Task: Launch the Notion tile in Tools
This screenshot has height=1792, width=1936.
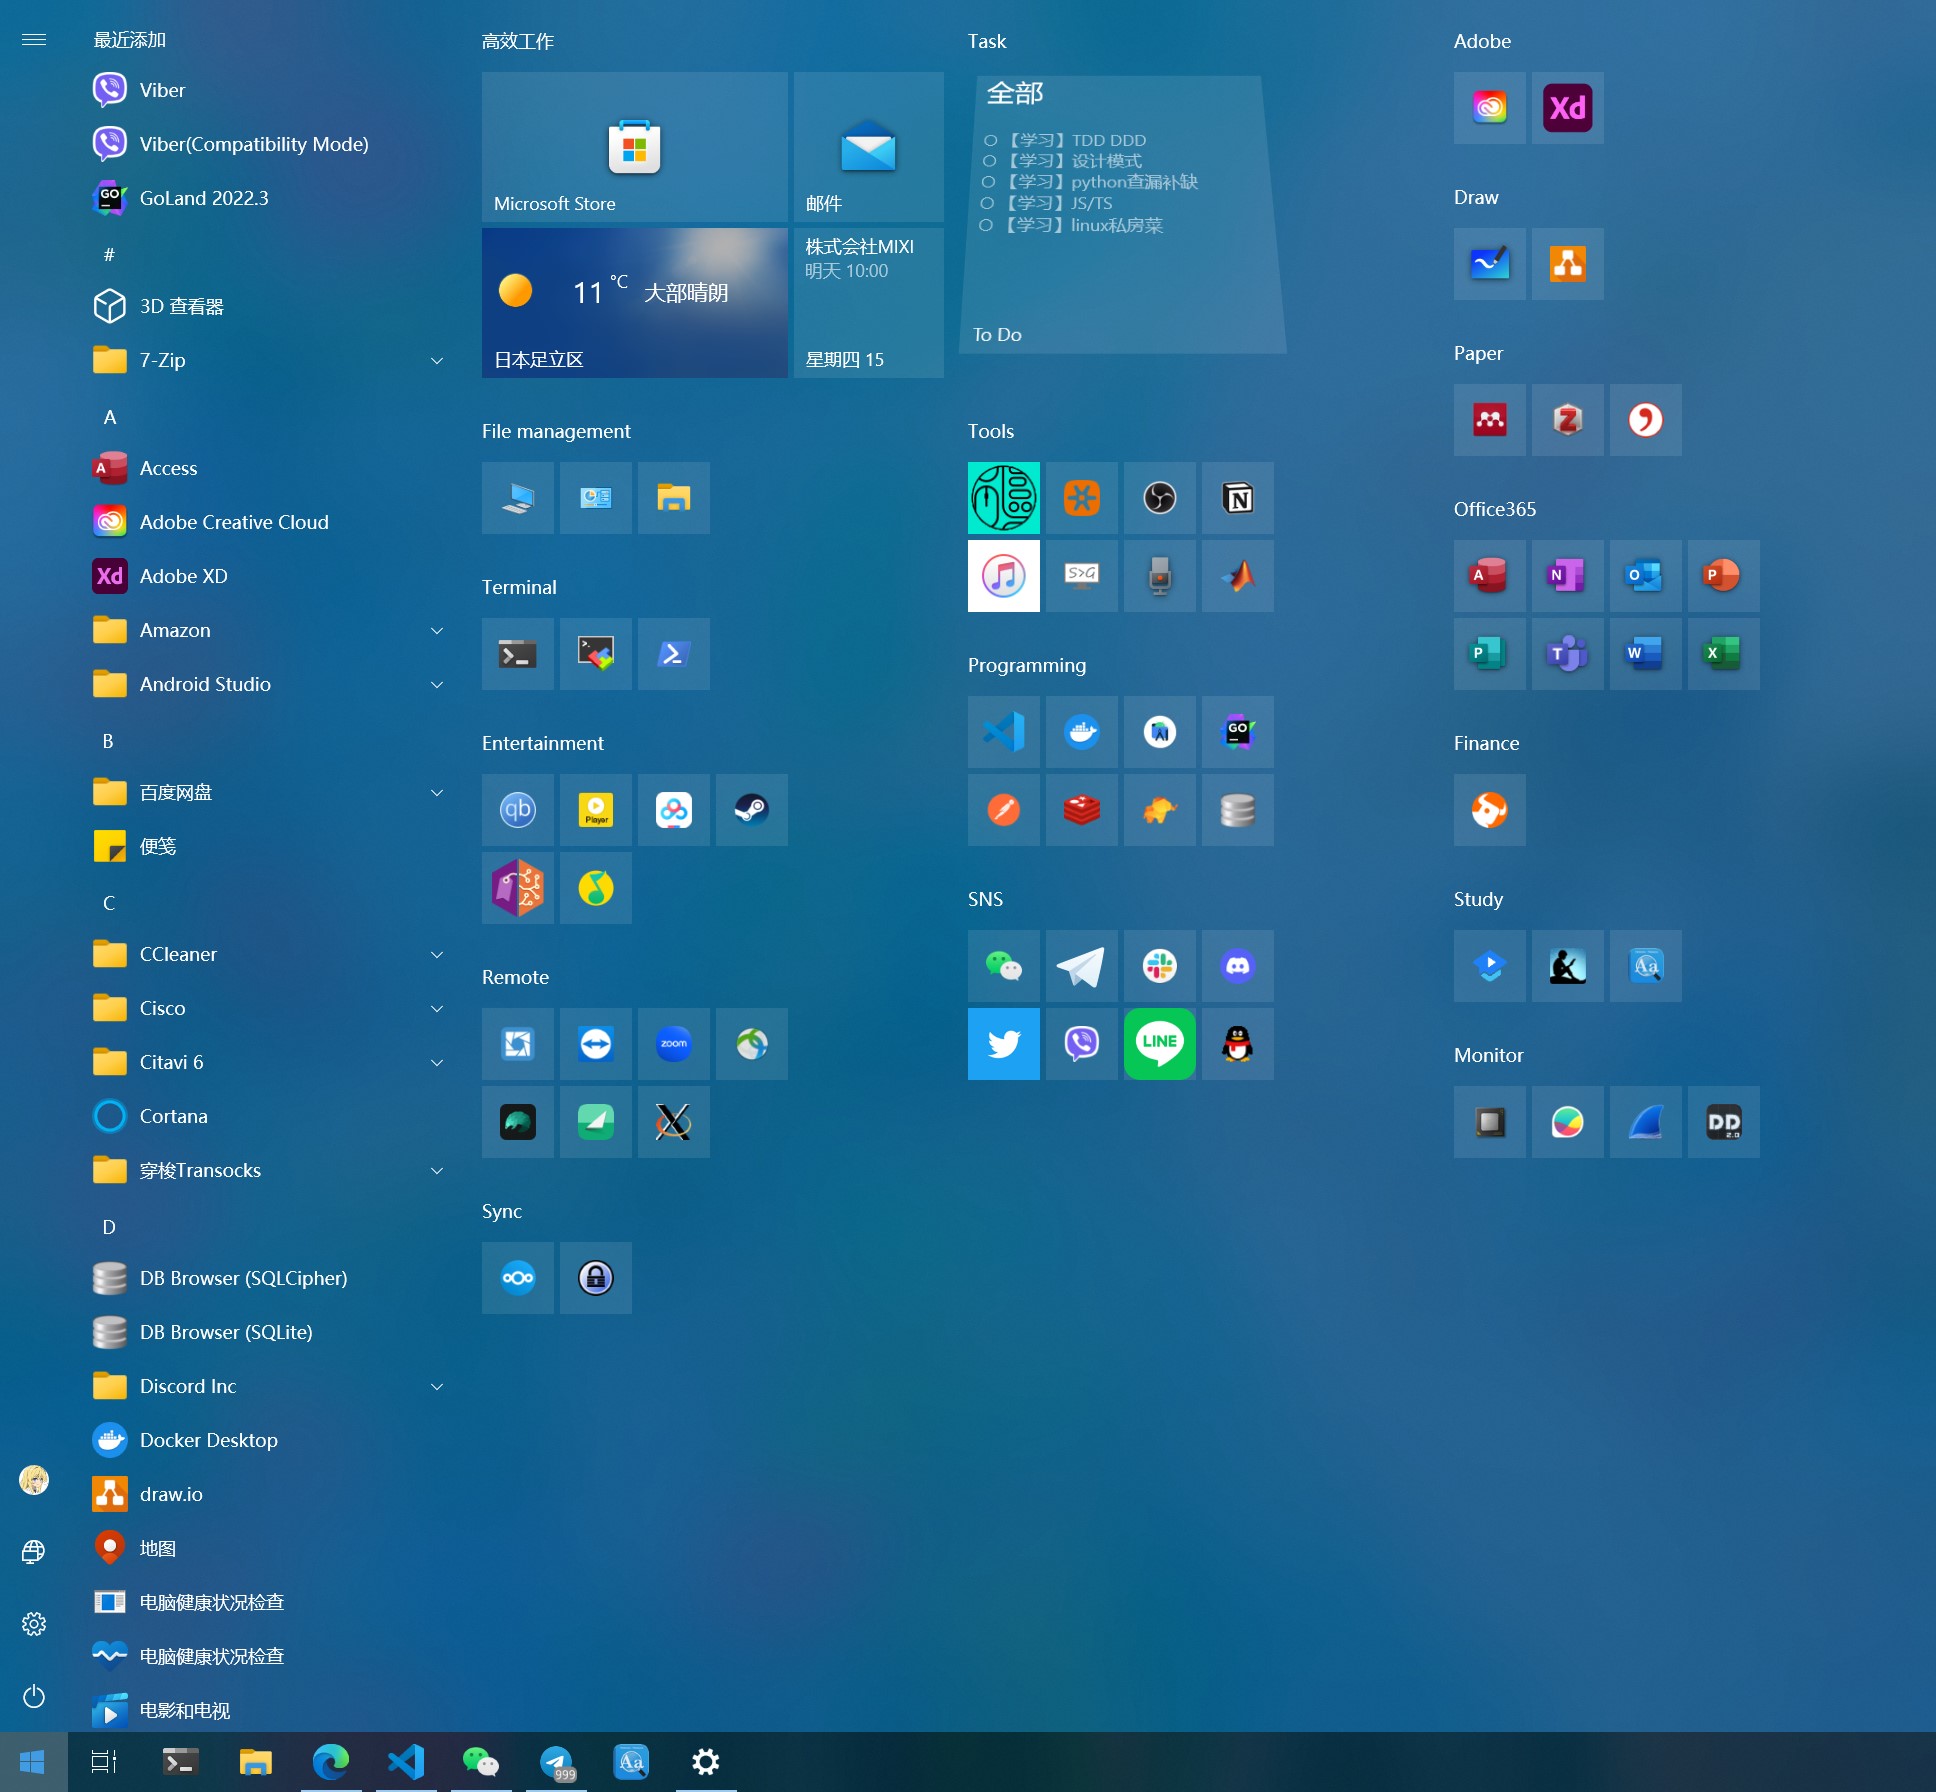Action: click(1237, 498)
